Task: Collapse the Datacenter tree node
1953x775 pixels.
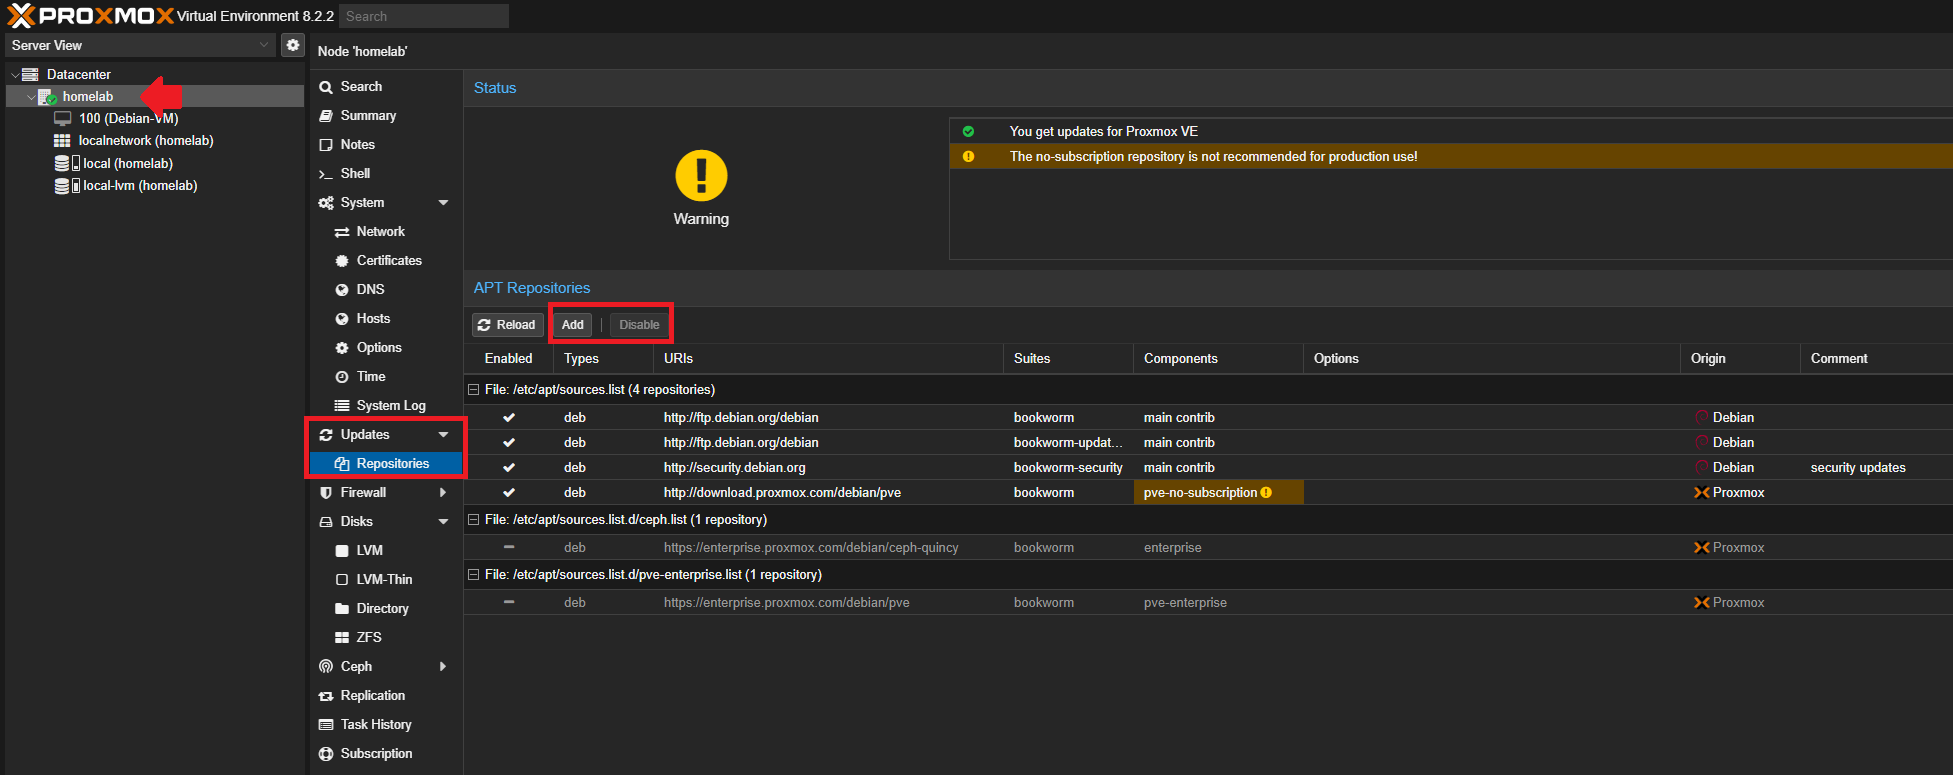Action: click(x=15, y=74)
